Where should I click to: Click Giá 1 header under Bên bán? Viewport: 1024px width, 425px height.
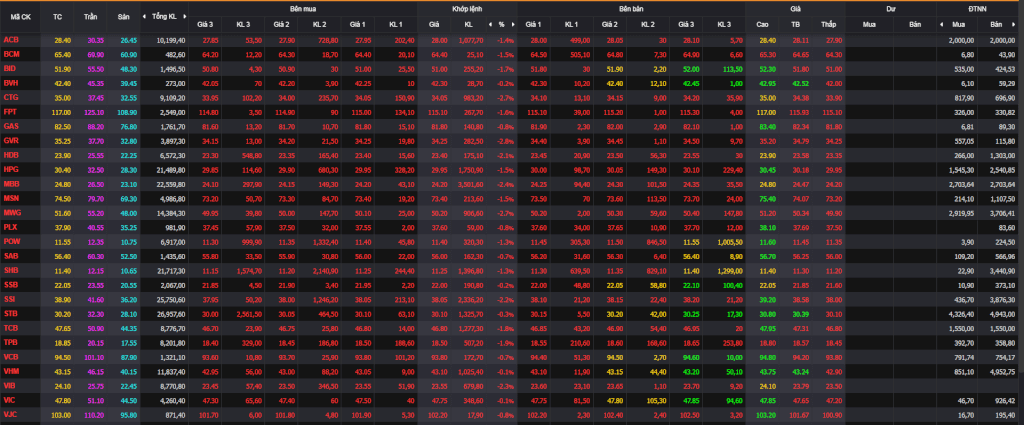(534, 25)
